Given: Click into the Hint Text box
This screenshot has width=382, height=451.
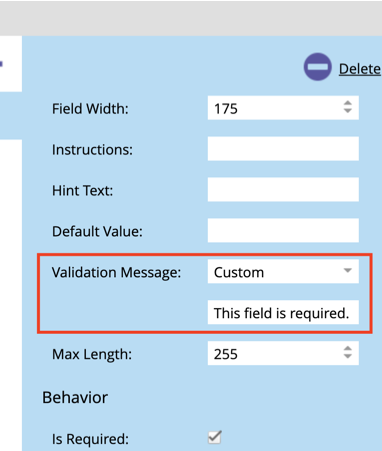Looking at the screenshot, I should coord(283,190).
